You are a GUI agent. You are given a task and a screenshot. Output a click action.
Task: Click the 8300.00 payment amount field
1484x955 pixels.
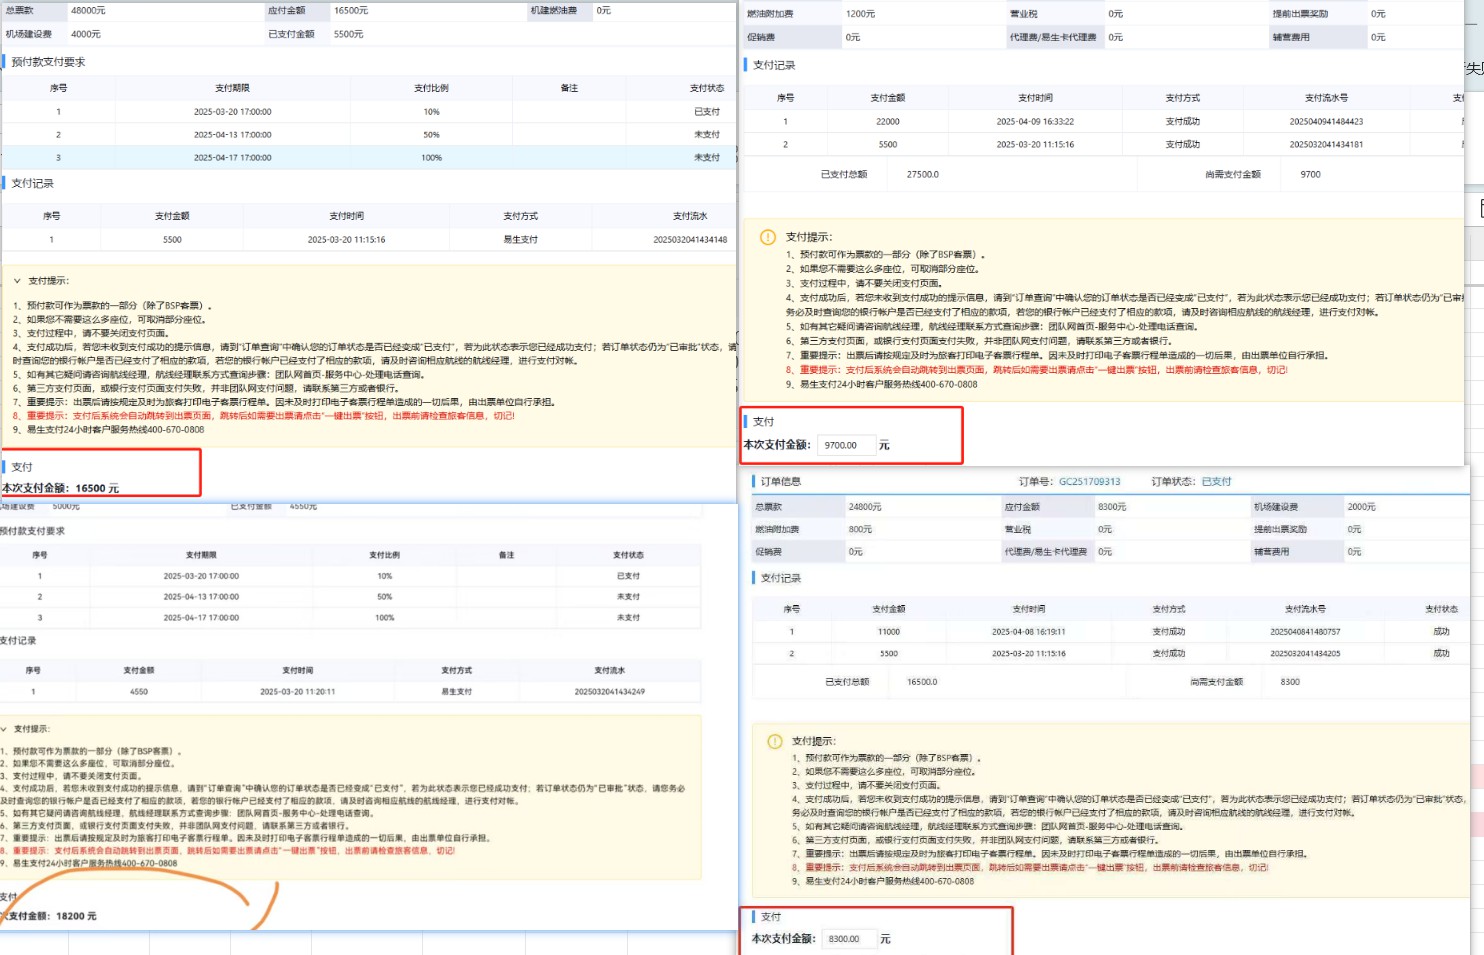[848, 939]
